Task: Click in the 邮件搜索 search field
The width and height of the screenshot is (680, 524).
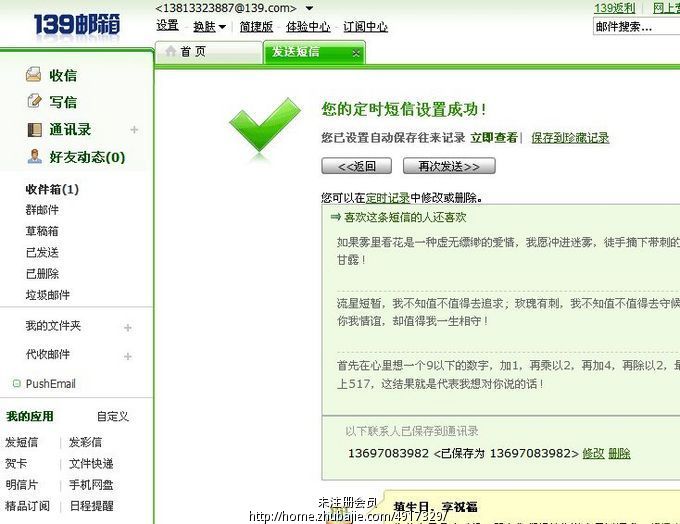Action: coord(636,27)
